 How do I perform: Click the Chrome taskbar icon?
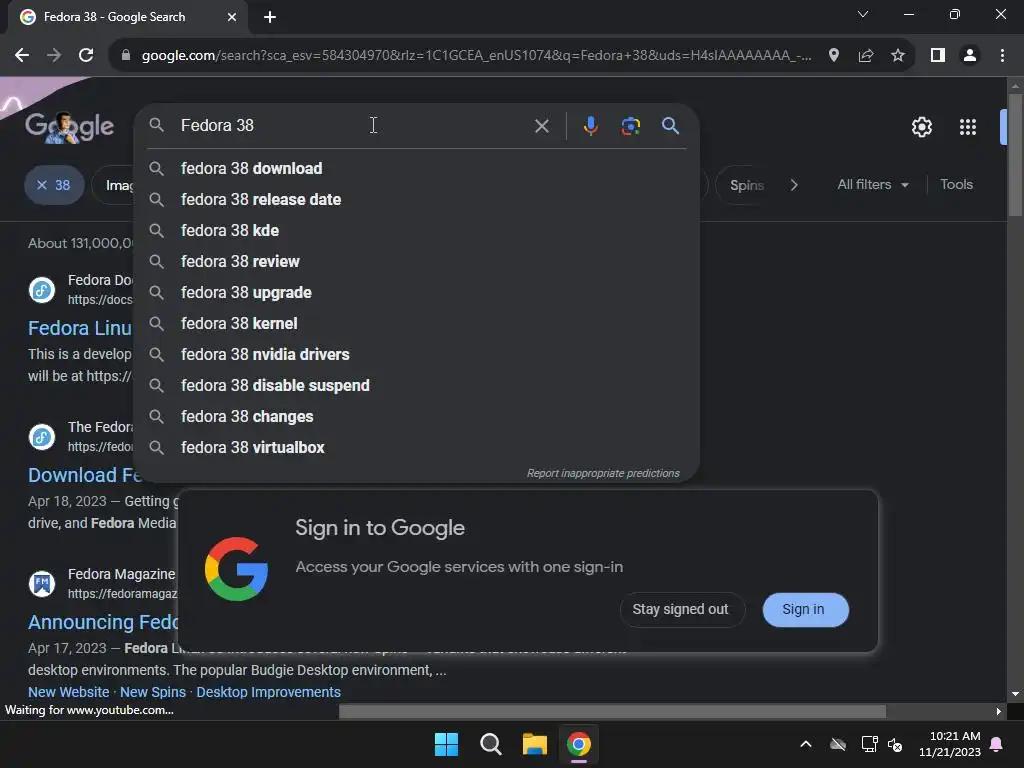tap(579, 744)
